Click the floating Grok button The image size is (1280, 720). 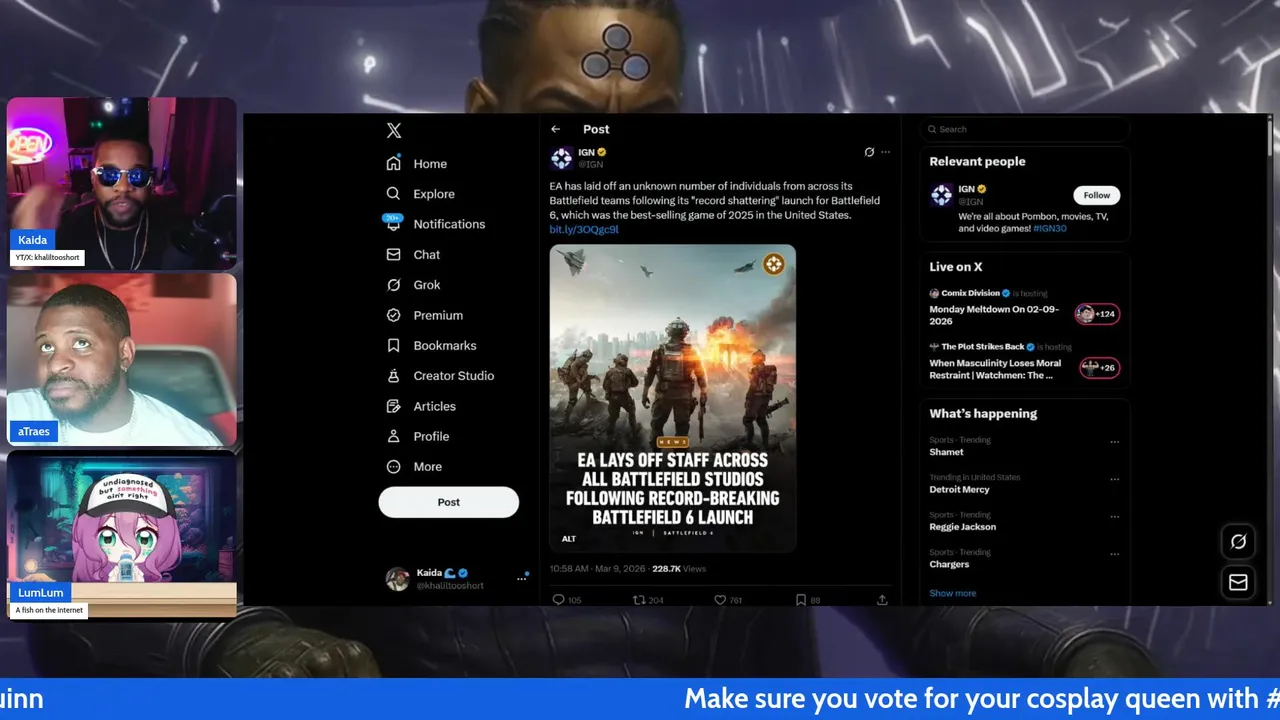pyautogui.click(x=1238, y=542)
